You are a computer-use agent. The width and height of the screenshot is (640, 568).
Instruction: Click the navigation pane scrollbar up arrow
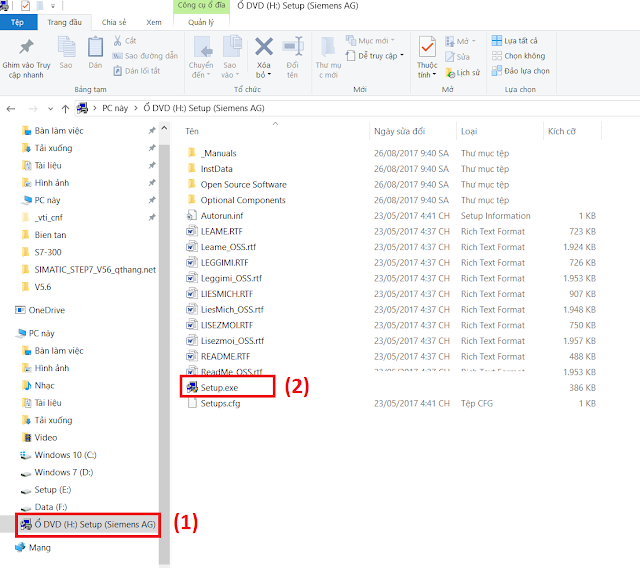click(164, 128)
